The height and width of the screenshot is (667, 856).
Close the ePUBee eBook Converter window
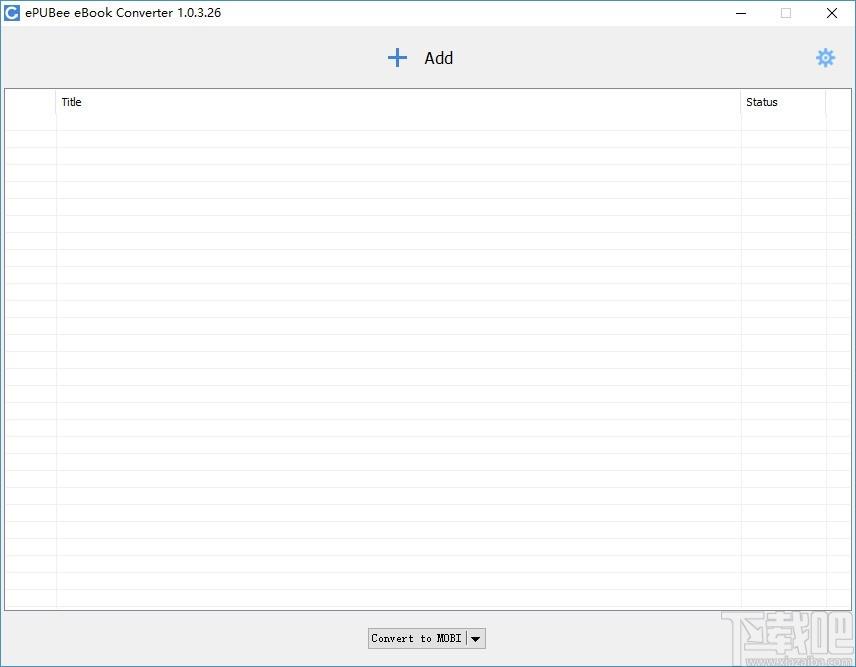click(x=831, y=13)
